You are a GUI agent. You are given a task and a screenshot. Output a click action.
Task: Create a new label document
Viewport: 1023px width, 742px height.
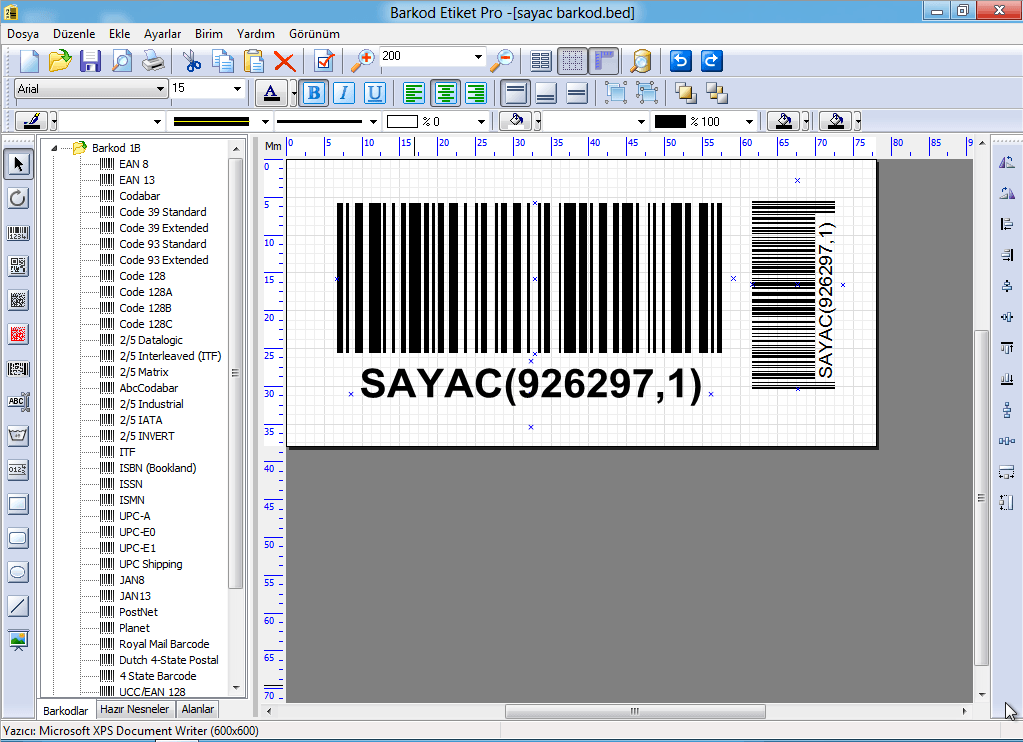[29, 61]
